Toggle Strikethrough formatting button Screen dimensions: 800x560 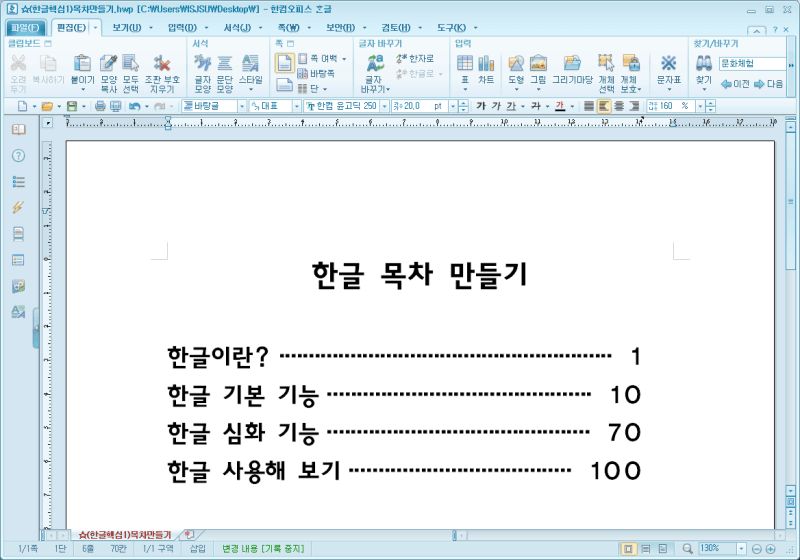point(536,106)
